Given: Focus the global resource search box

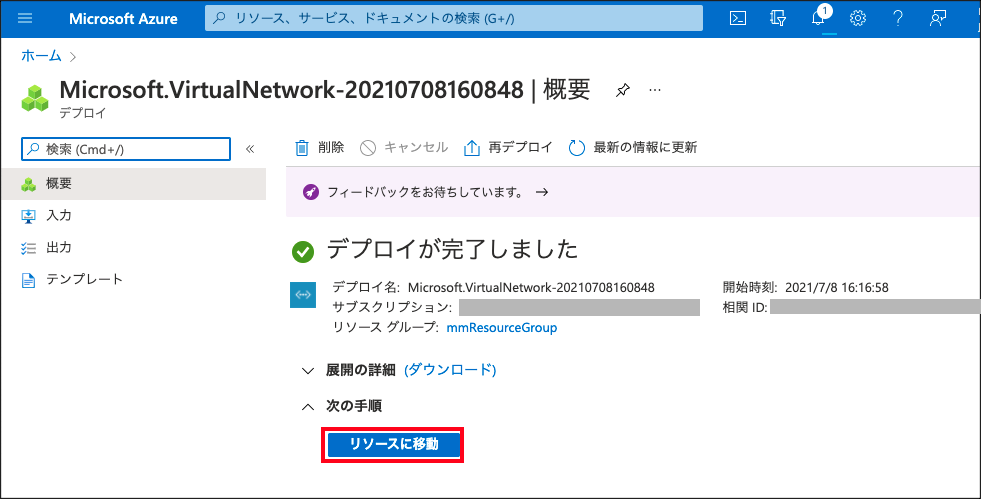Looking at the screenshot, I should 454,19.
